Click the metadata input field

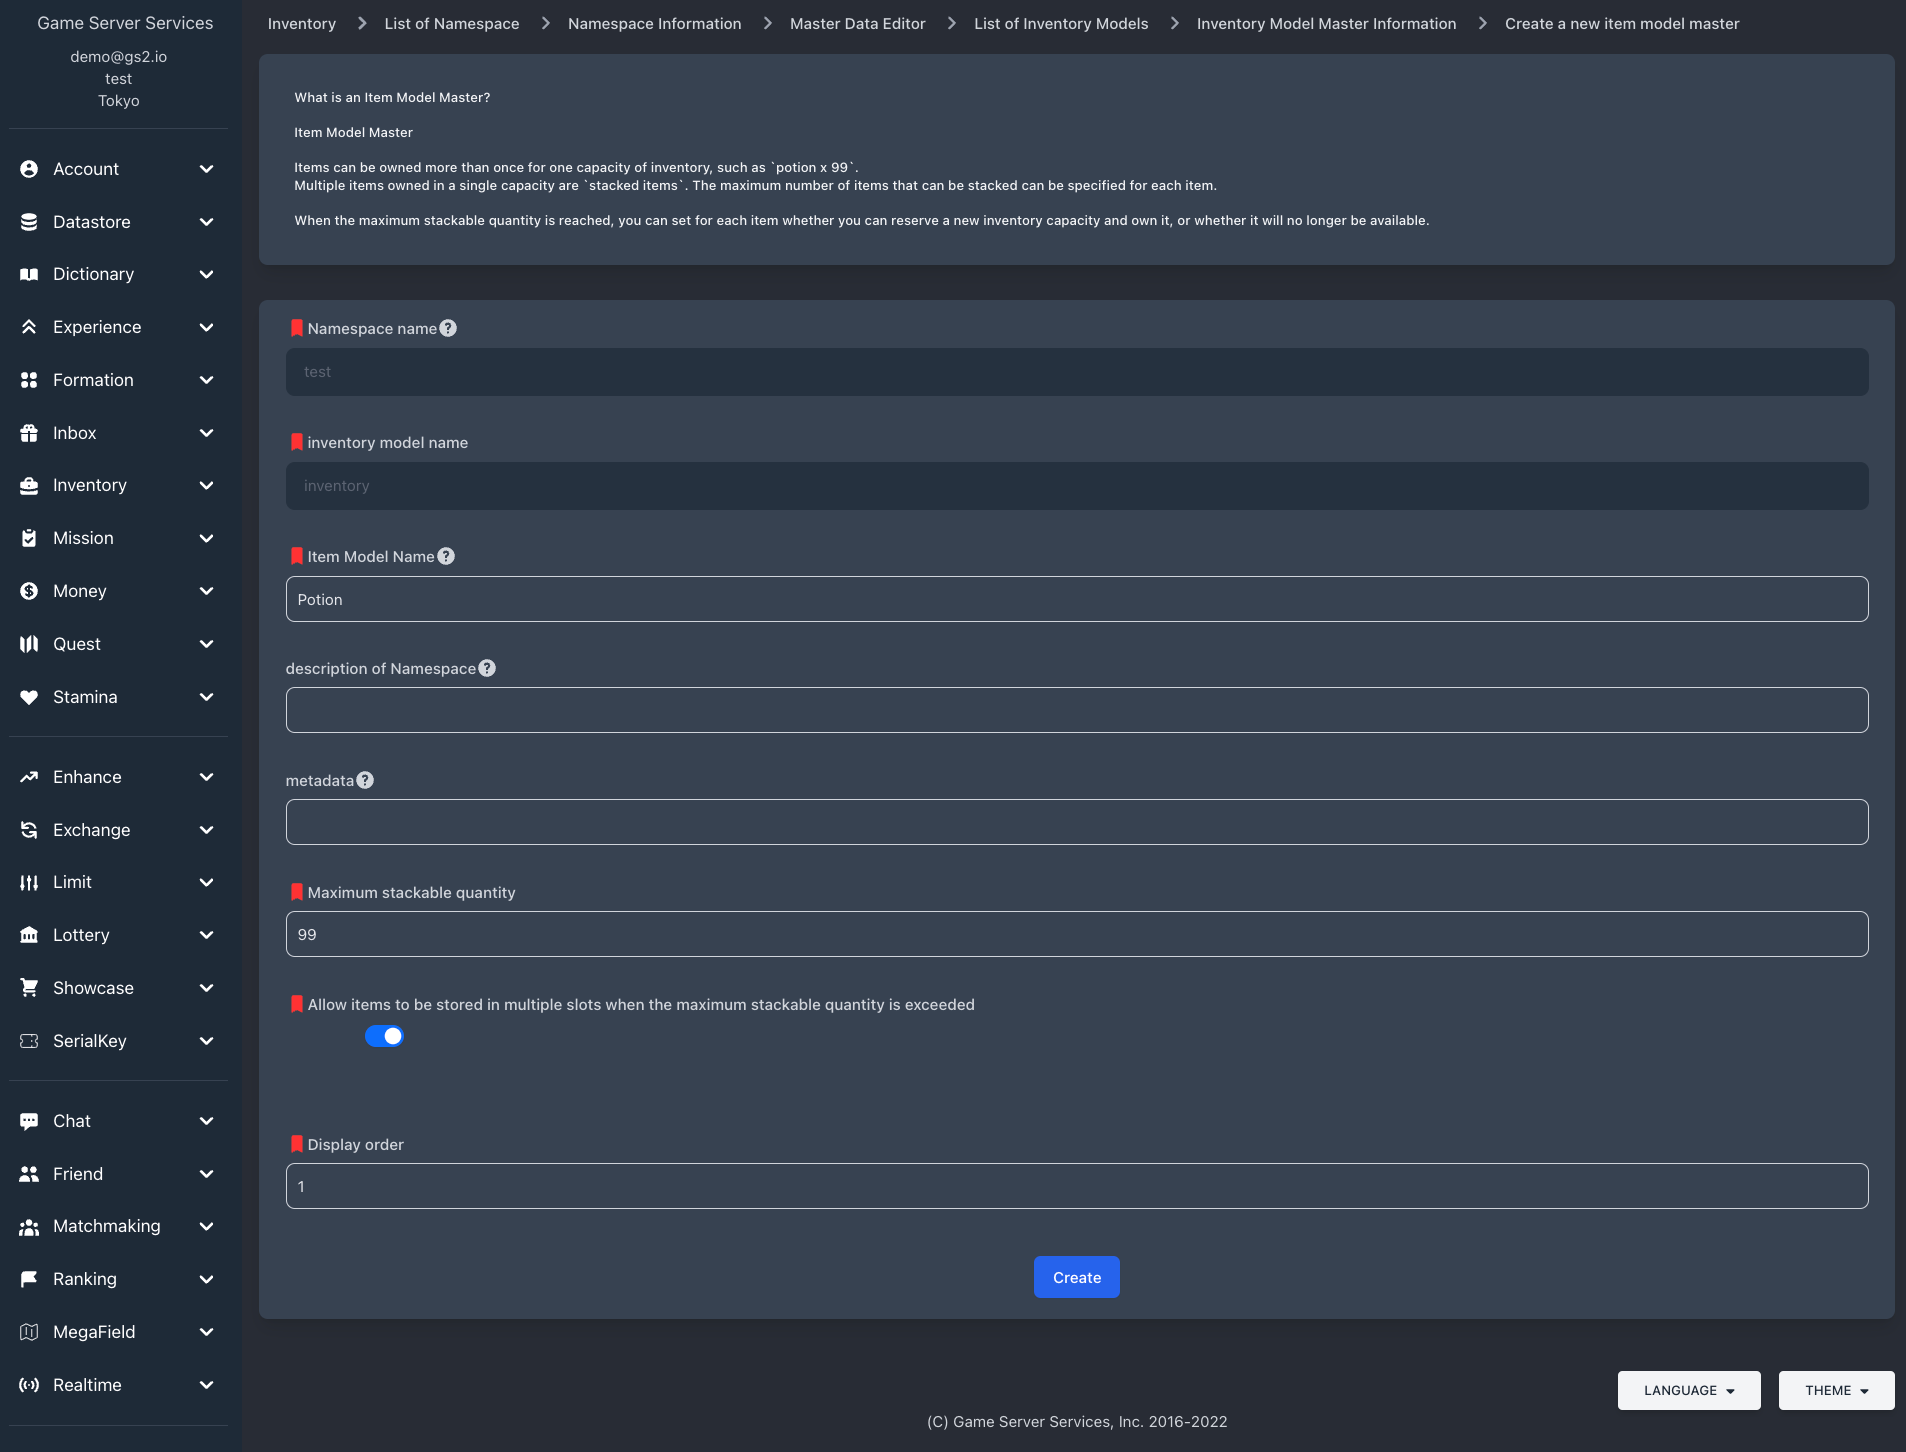pos(1077,822)
